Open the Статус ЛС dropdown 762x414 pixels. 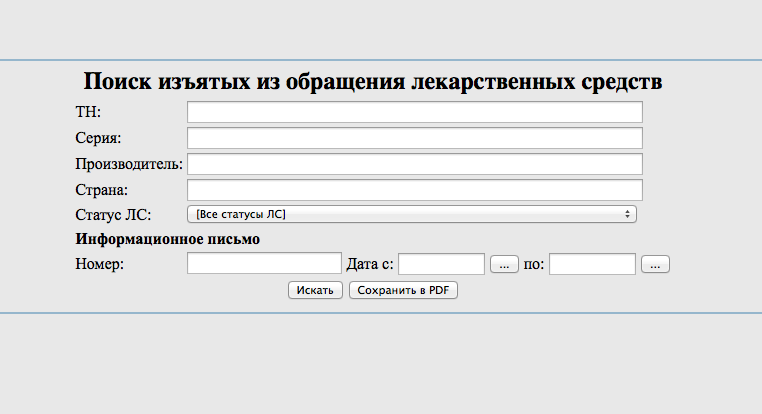(x=412, y=214)
